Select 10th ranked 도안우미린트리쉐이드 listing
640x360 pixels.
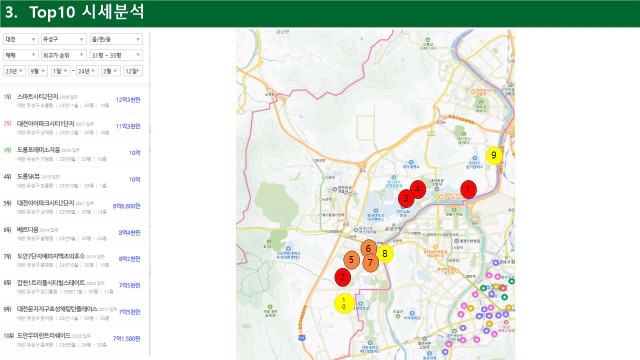click(72, 340)
